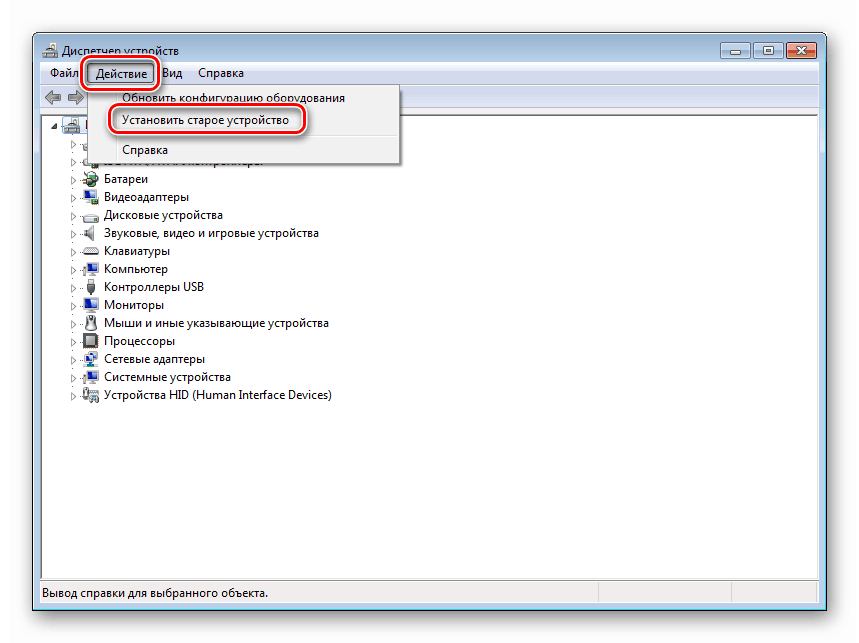Screen dimensions: 859x643
Task: Expand the Клавиатуры node
Action: pyautogui.click(x=73, y=252)
